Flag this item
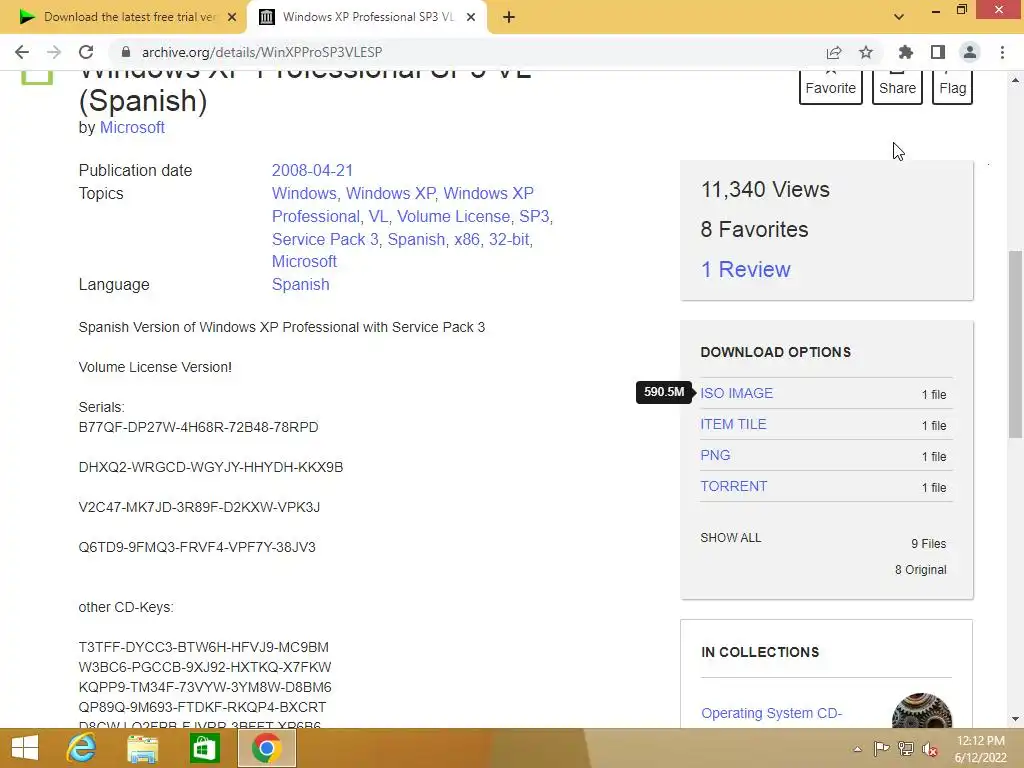This screenshot has width=1024, height=768. [953, 88]
